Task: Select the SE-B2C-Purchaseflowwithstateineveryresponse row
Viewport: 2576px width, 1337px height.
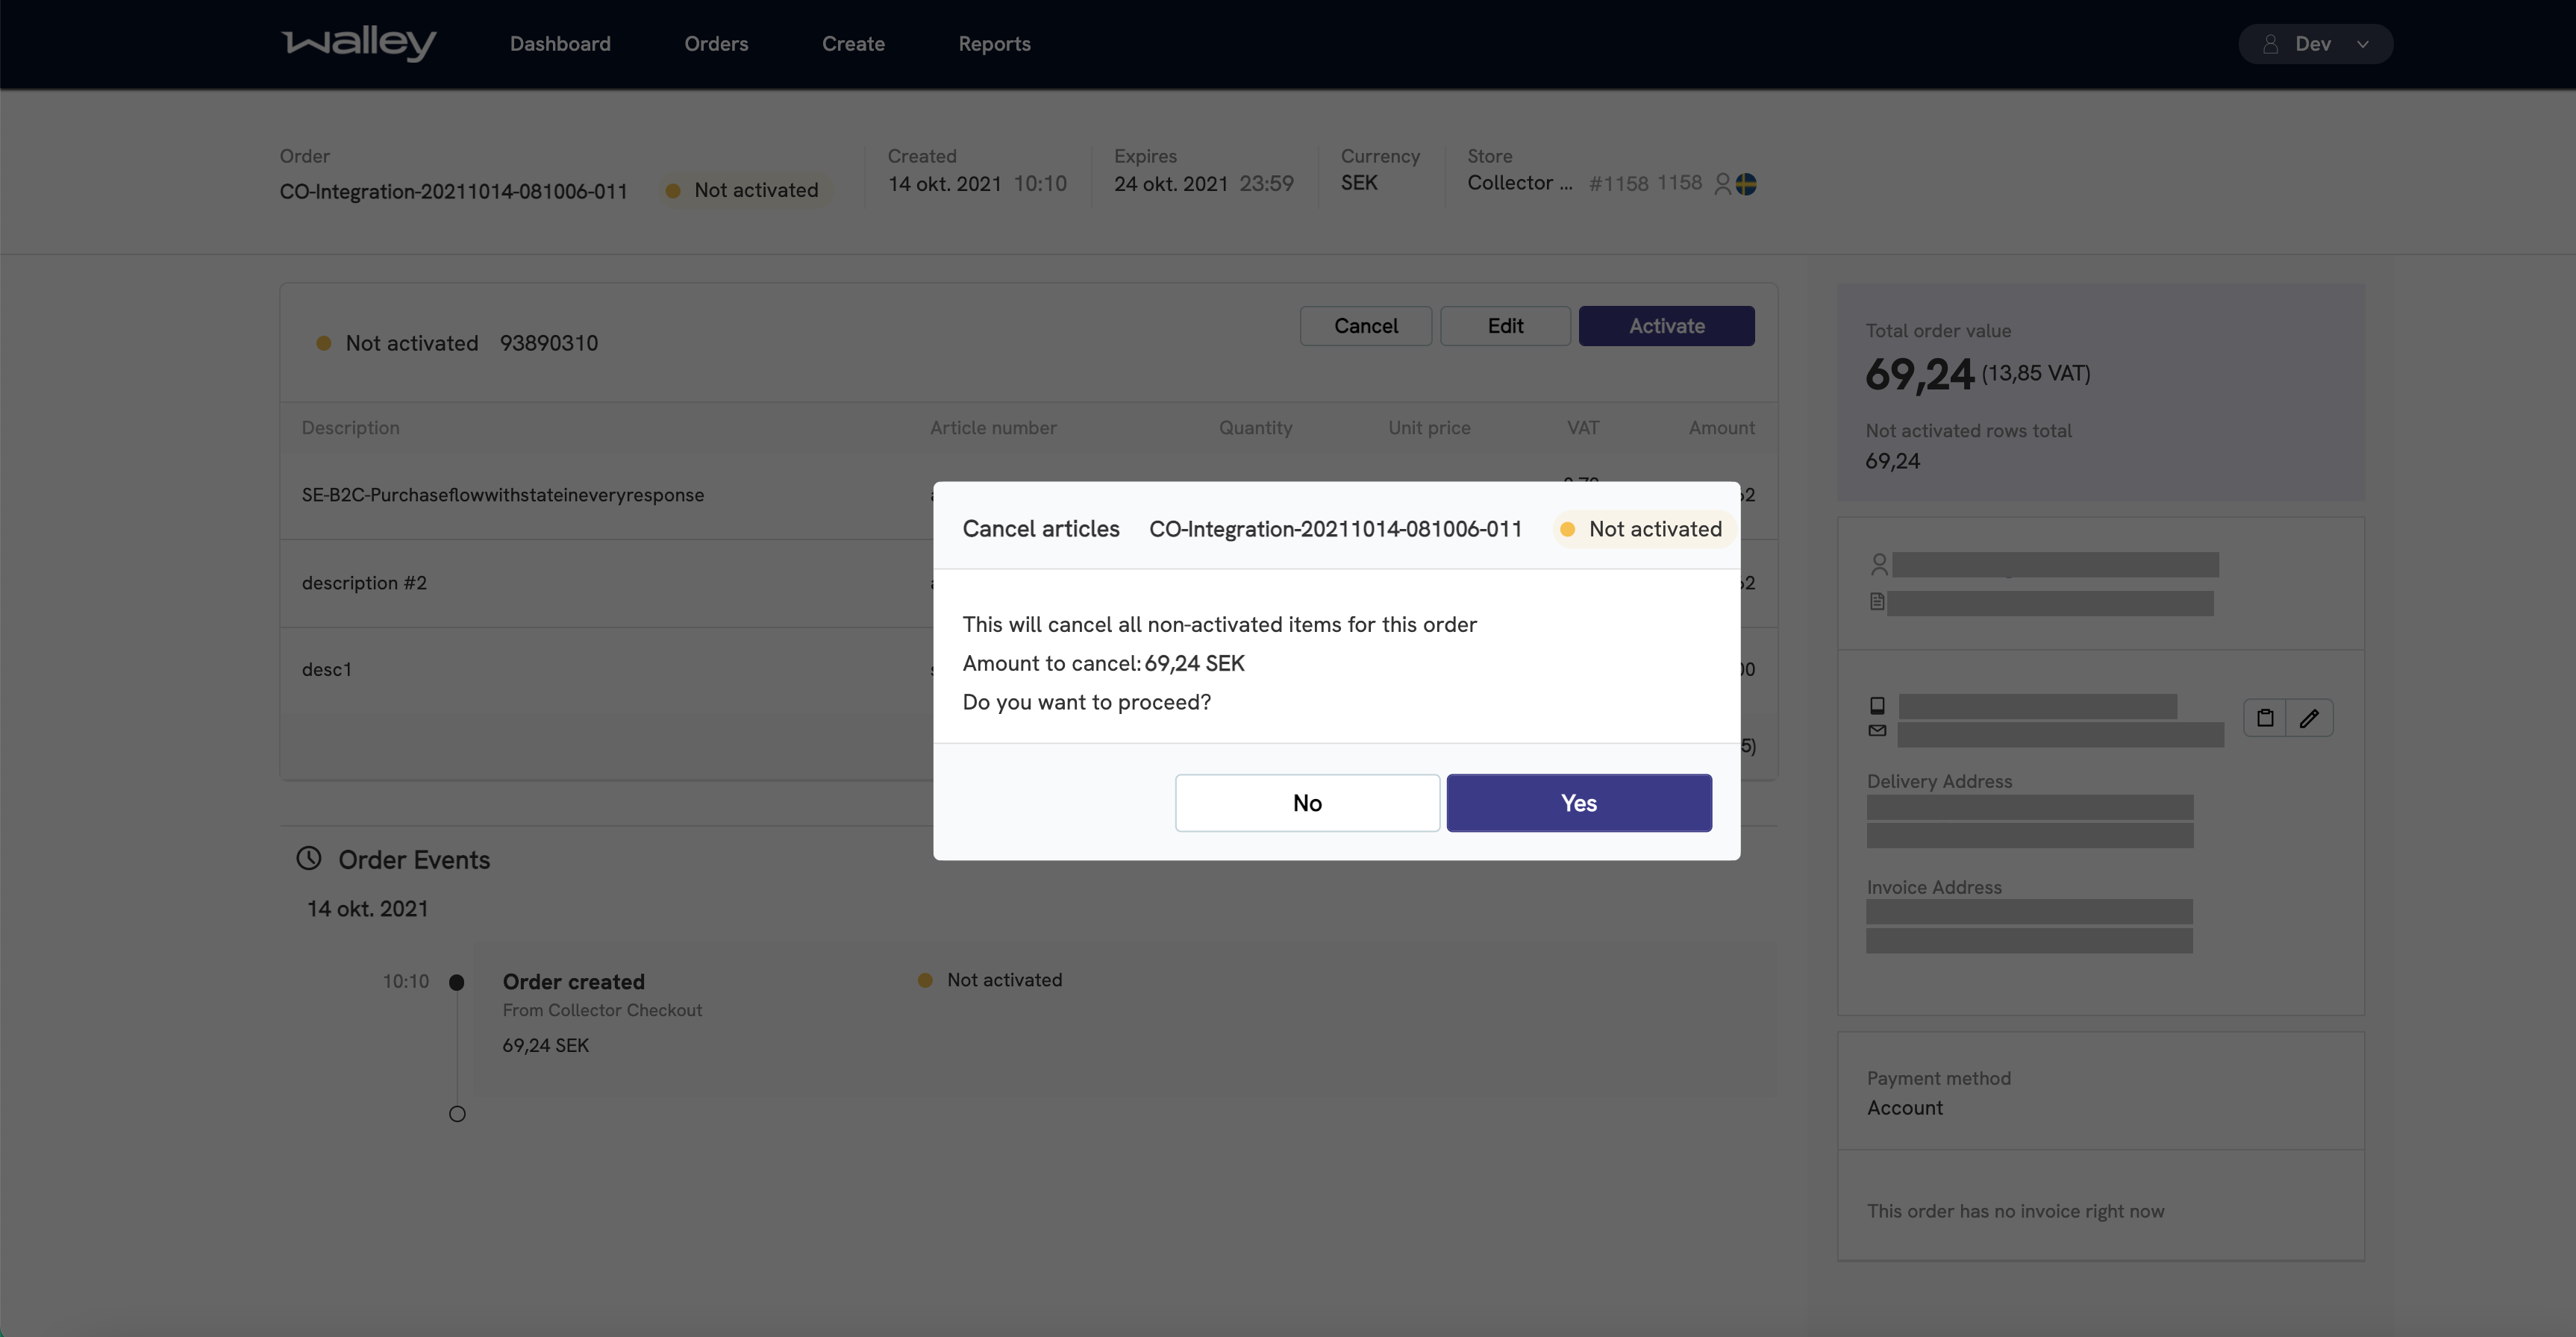Action: (1028, 495)
